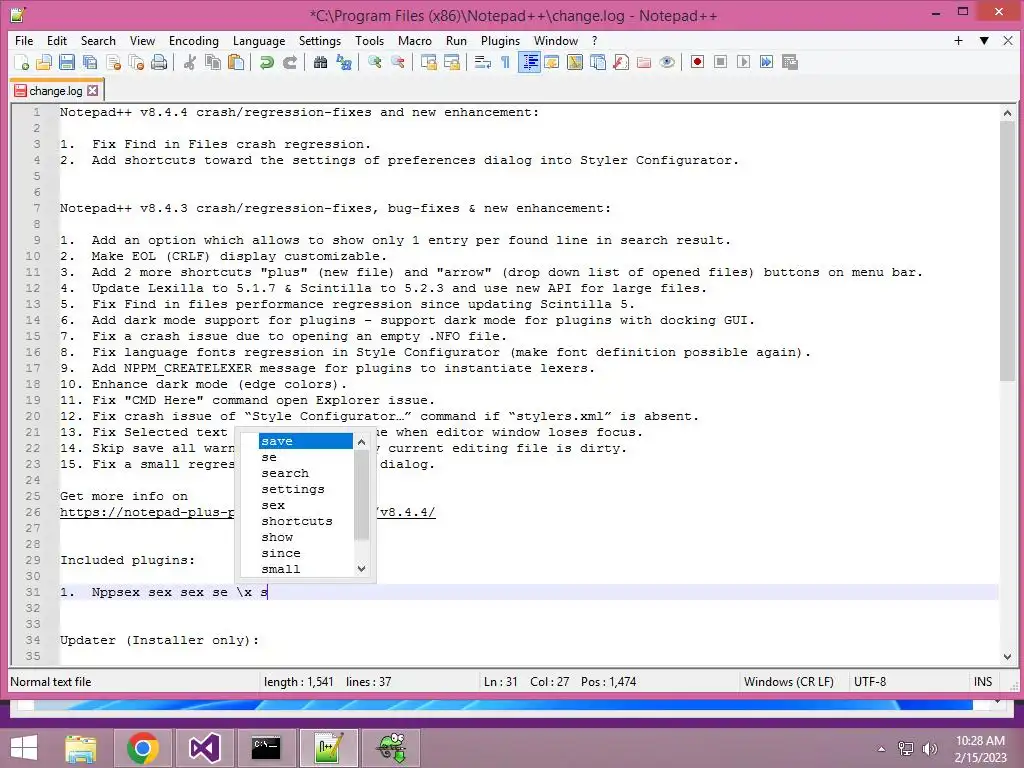
Task: Click the plus new-file button on menu bar
Action: point(958,40)
